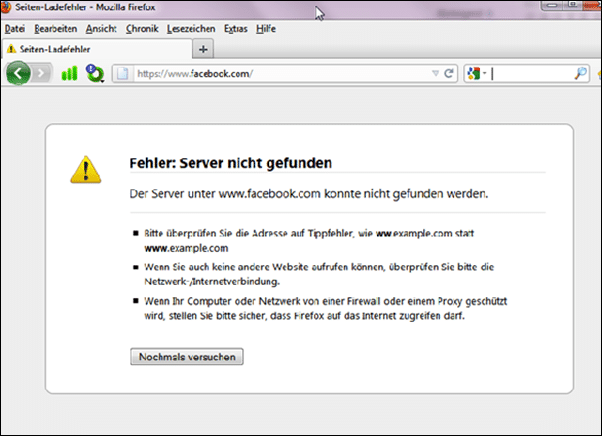Click the green circular arrows add-on icon

tap(95, 73)
